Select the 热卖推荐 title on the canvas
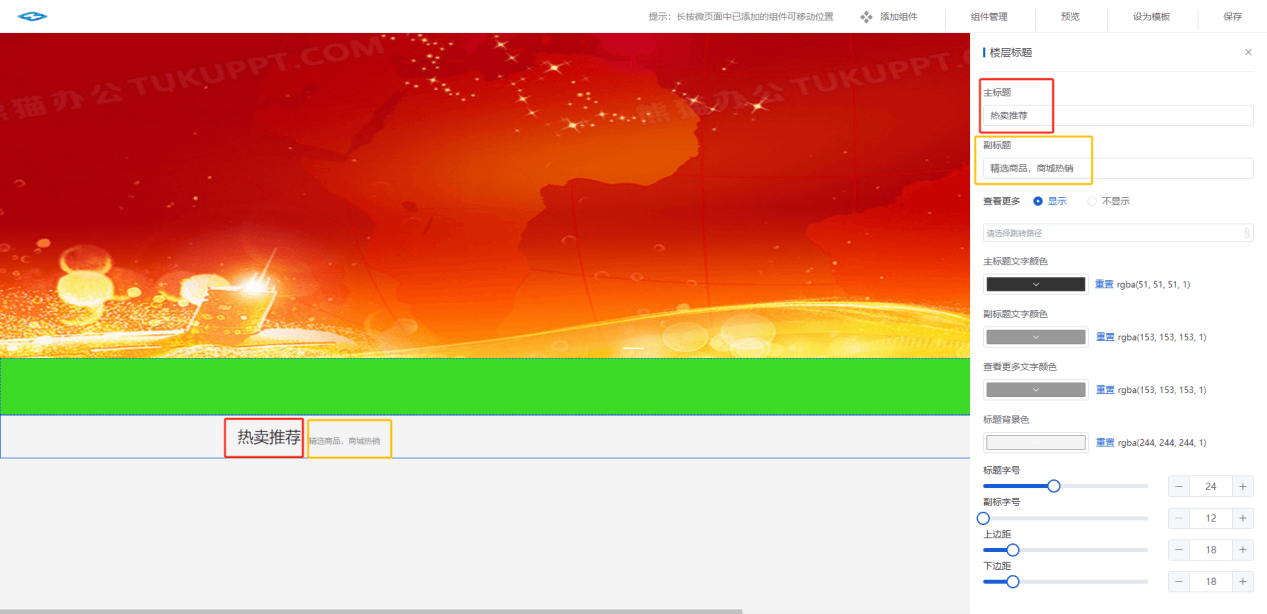 tap(268, 437)
